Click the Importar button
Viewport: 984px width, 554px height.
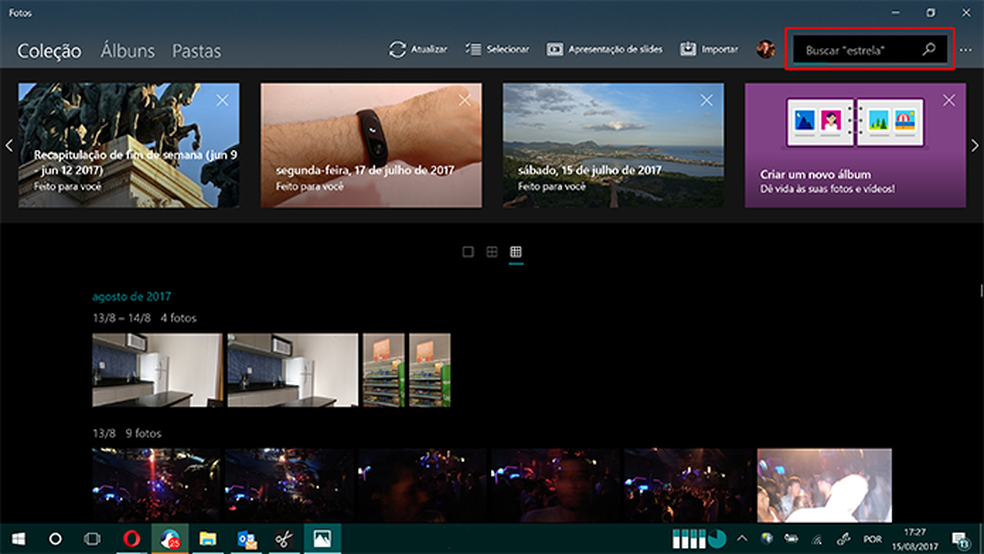click(709, 49)
